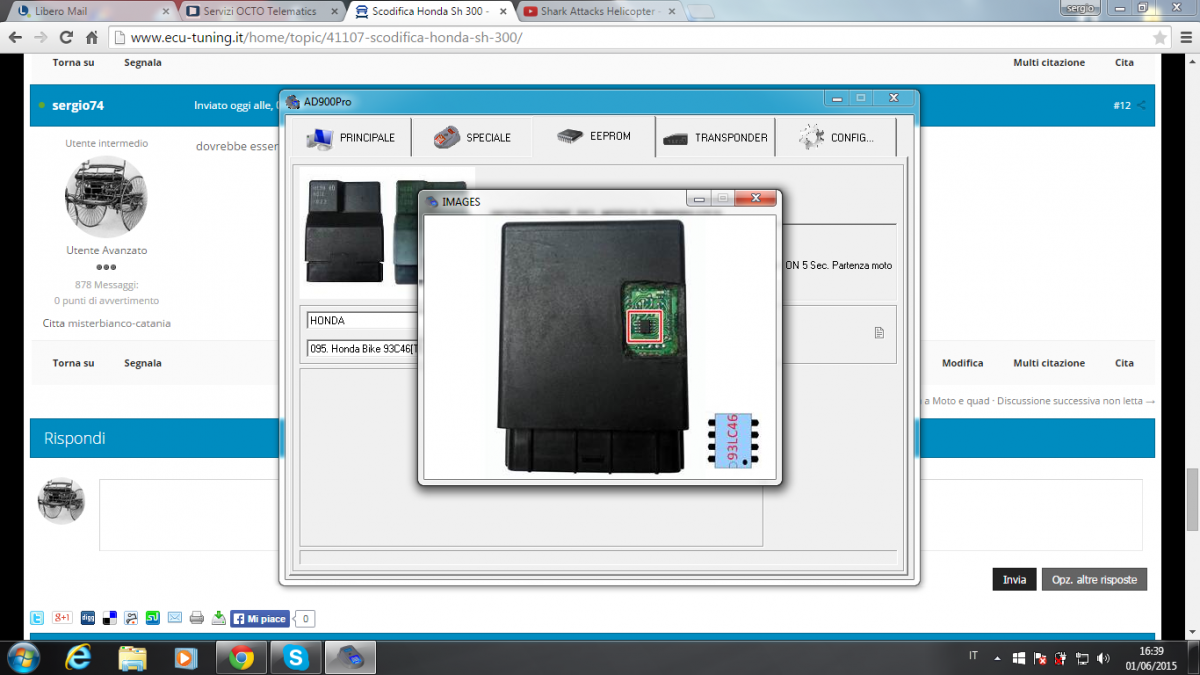The image size is (1200, 675).
Task: Click the Invia button
Action: [x=1014, y=580]
